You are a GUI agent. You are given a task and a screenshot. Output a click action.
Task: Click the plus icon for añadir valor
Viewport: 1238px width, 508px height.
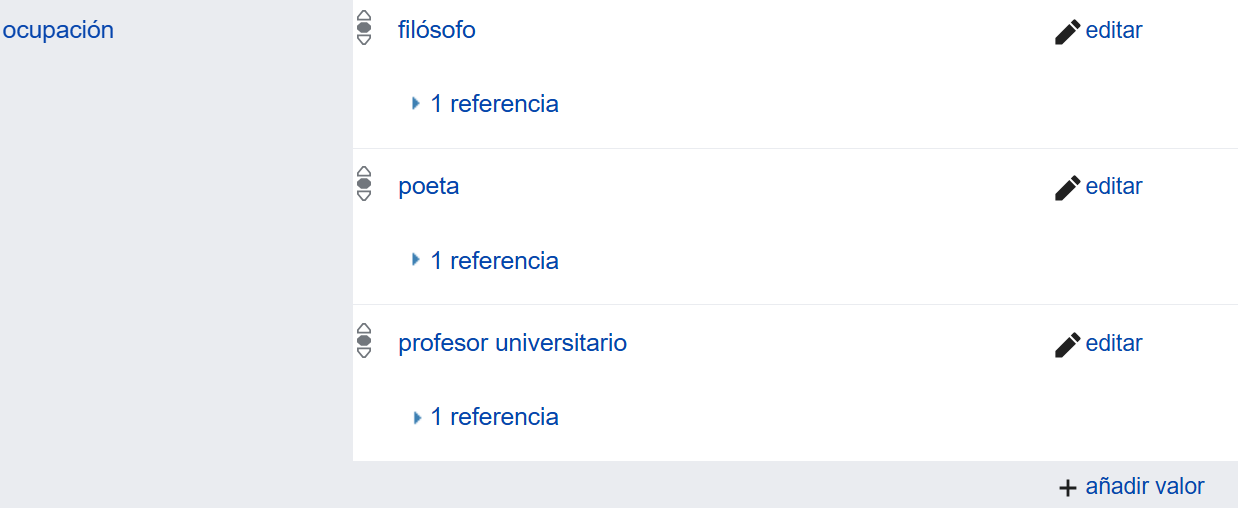pos(1068,488)
